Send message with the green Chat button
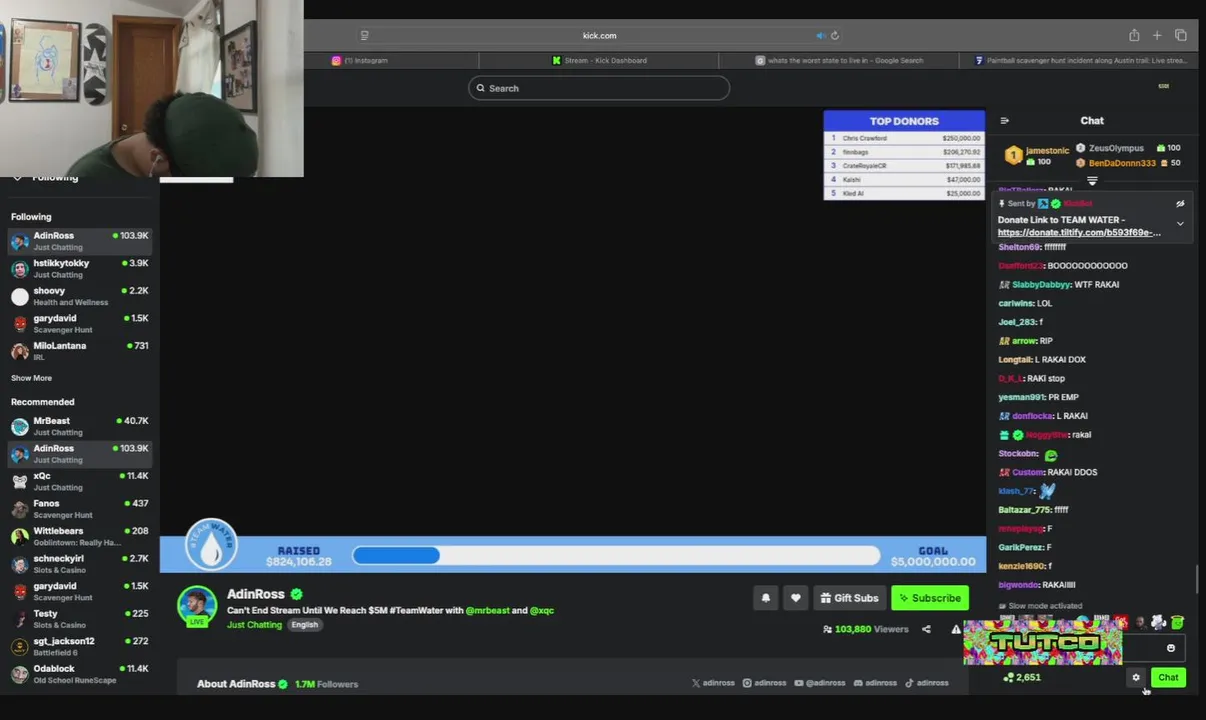1206x720 pixels. pyautogui.click(x=1168, y=677)
